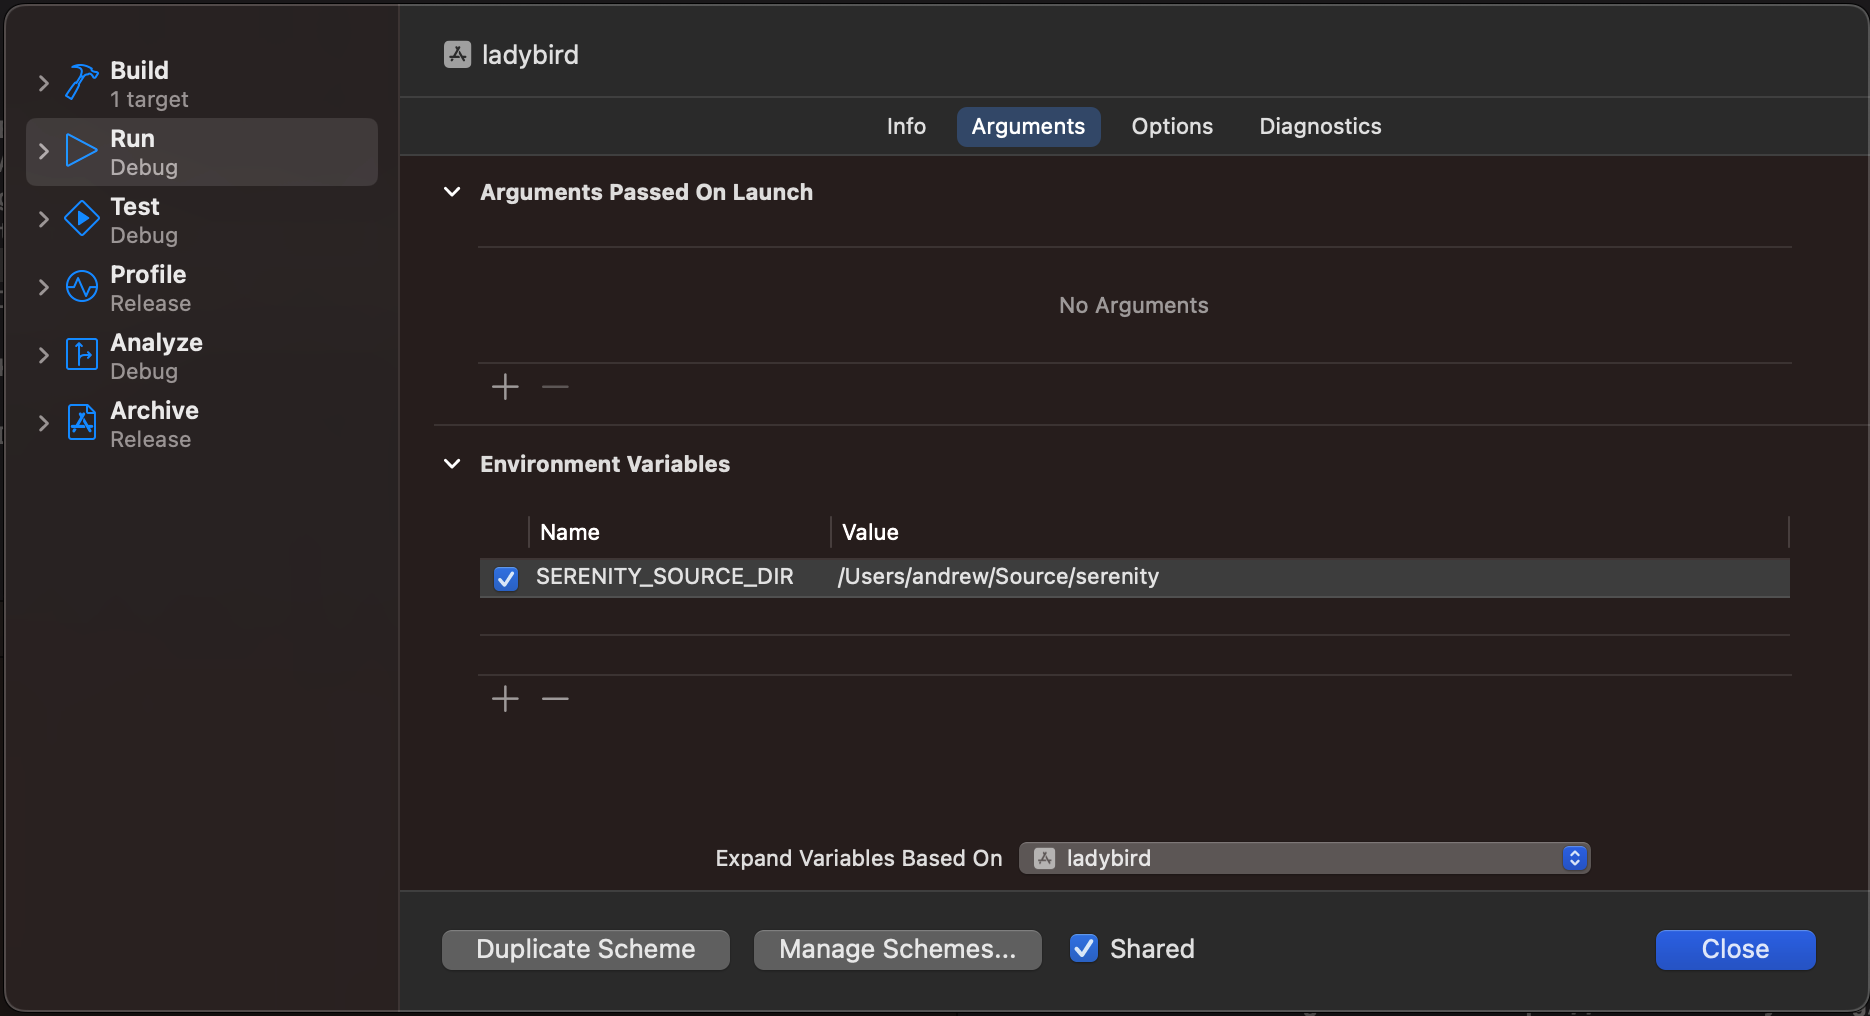This screenshot has width=1870, height=1016.
Task: Switch to the Info tab
Action: [906, 127]
